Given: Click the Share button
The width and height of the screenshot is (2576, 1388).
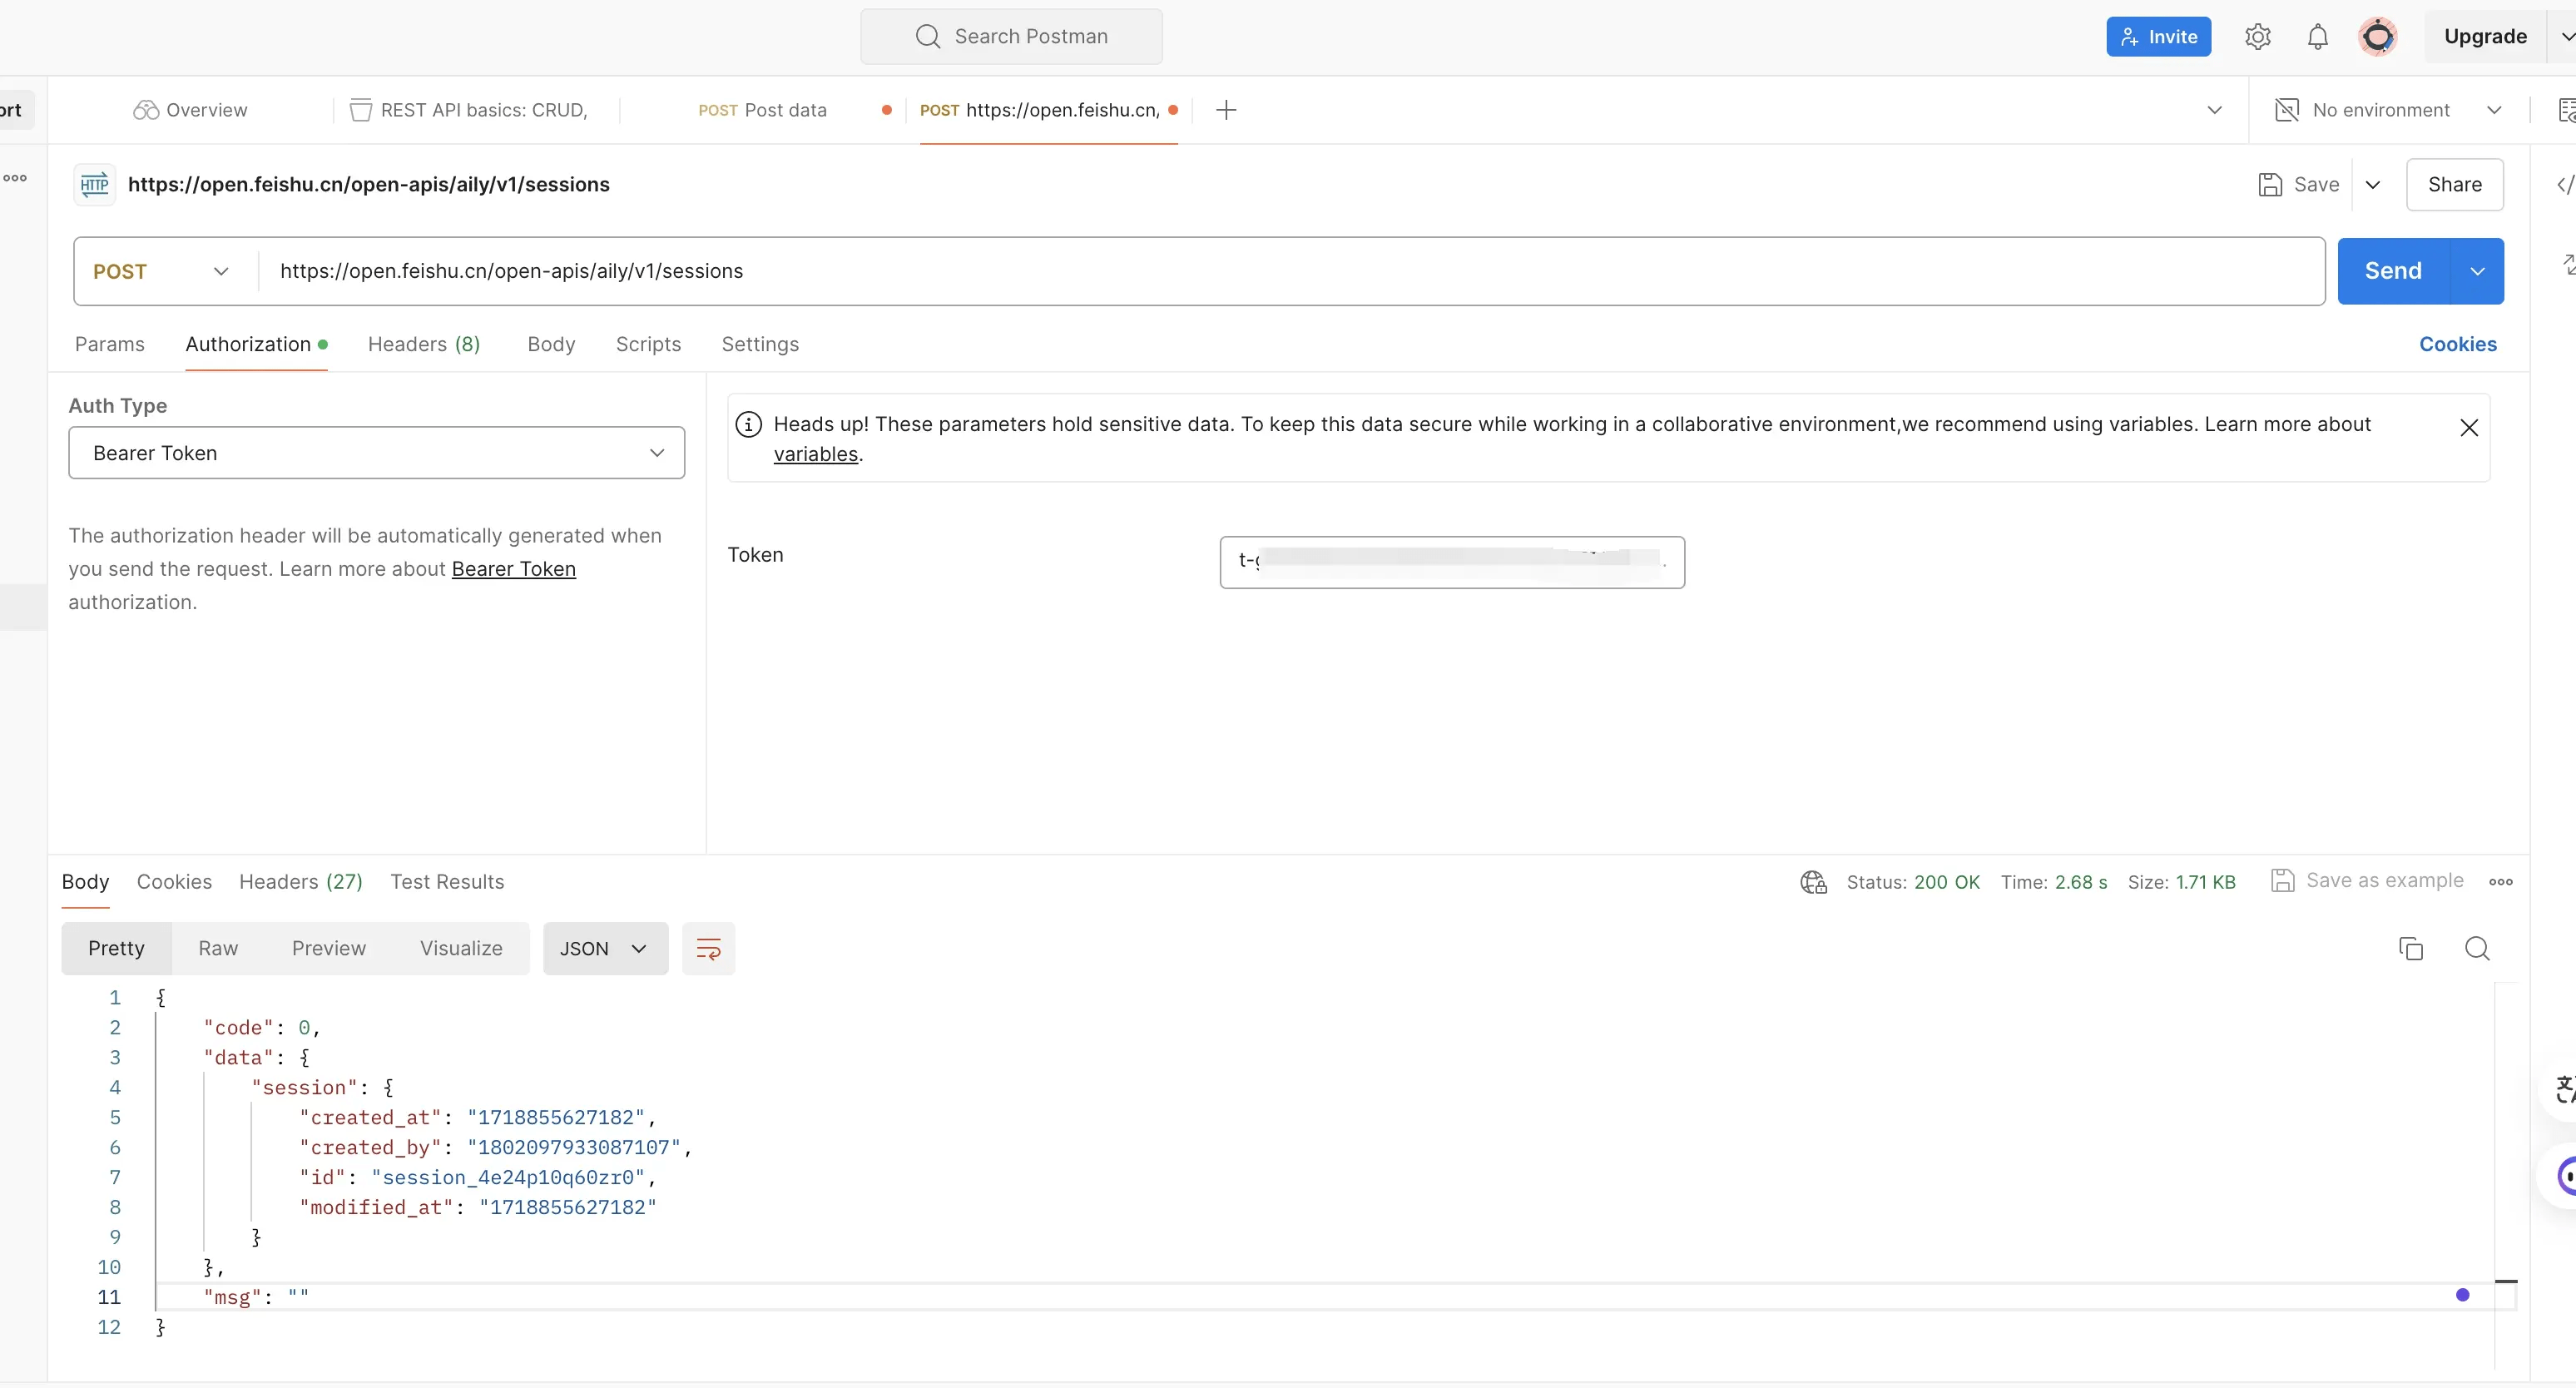Looking at the screenshot, I should pyautogui.click(x=2454, y=184).
